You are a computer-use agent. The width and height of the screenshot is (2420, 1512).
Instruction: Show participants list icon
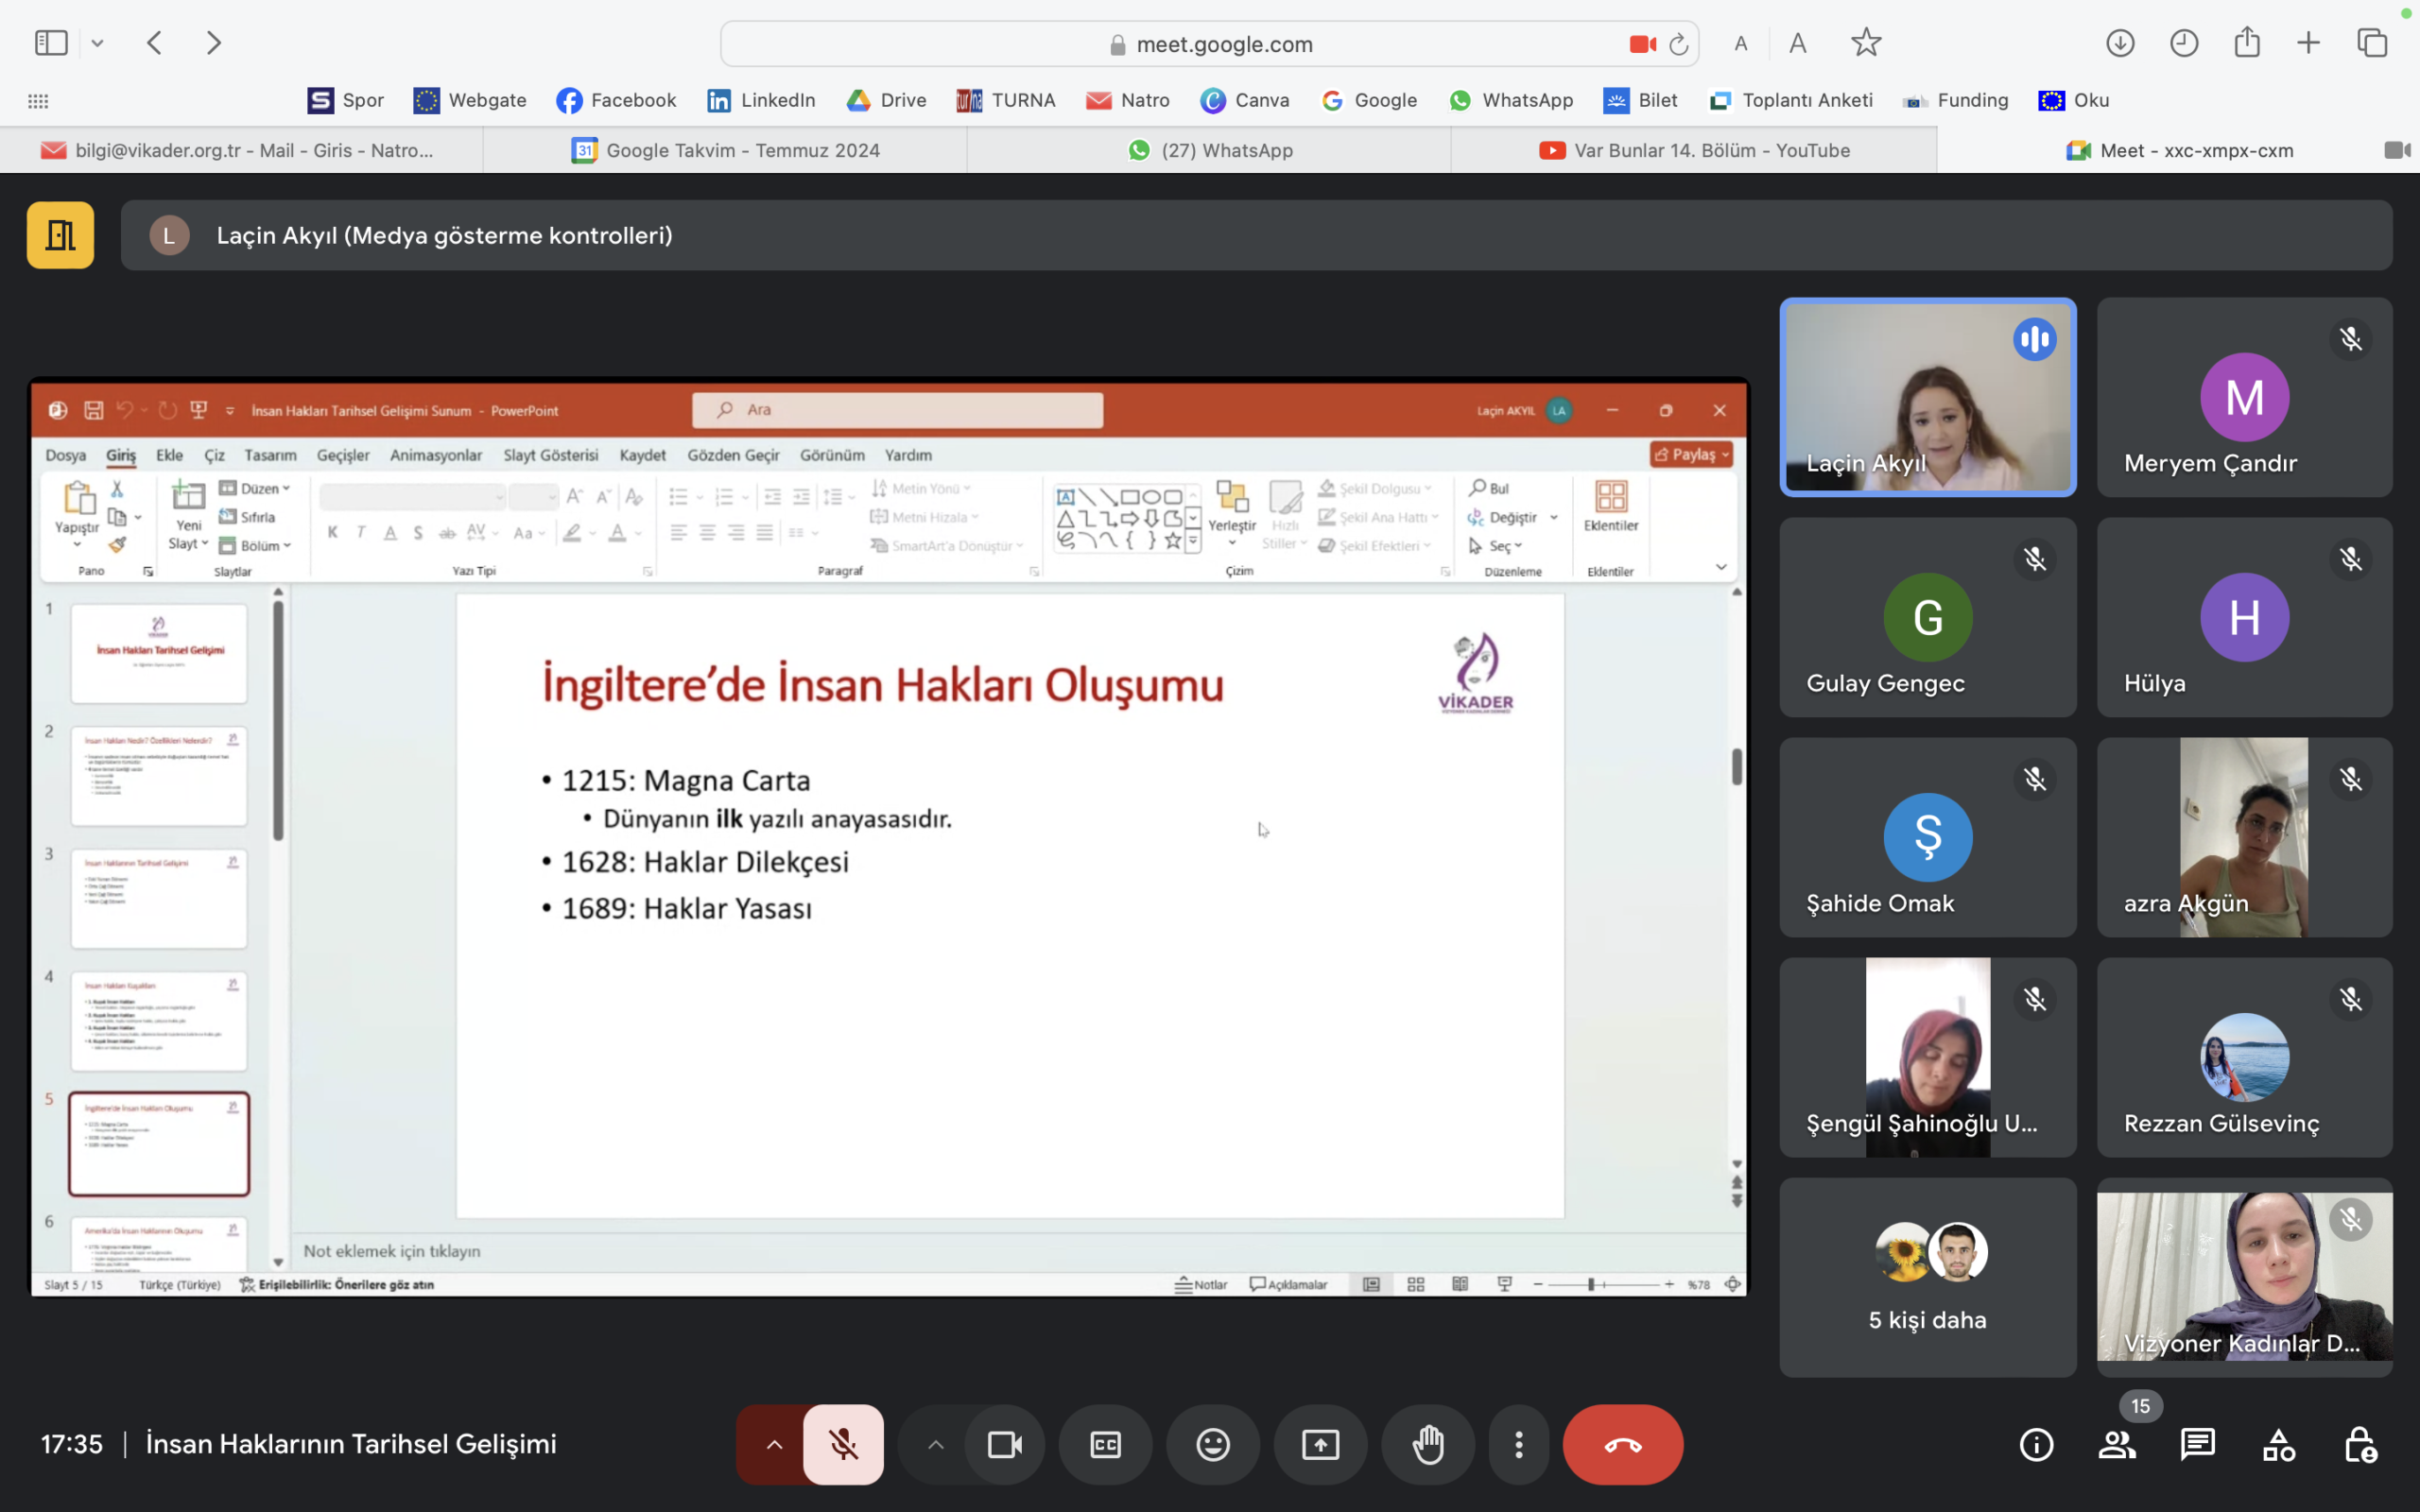[2117, 1444]
